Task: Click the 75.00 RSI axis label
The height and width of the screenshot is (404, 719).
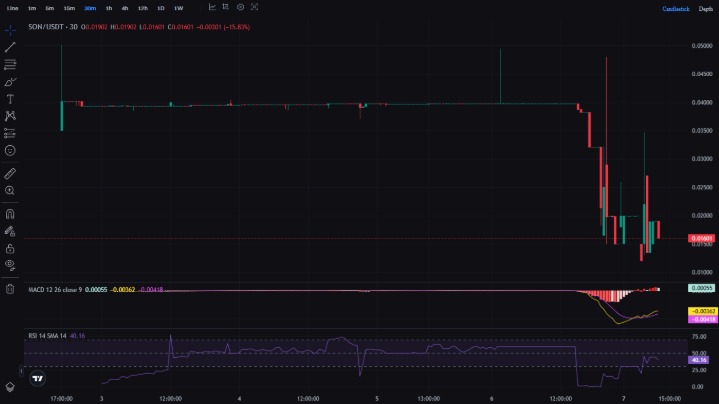Action: (699, 337)
